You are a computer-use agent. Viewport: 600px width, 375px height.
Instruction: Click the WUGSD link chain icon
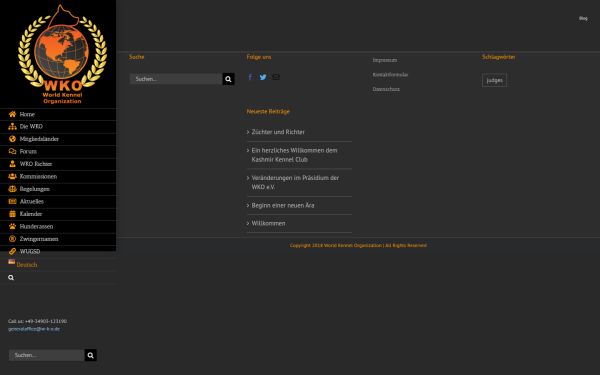(x=12, y=251)
